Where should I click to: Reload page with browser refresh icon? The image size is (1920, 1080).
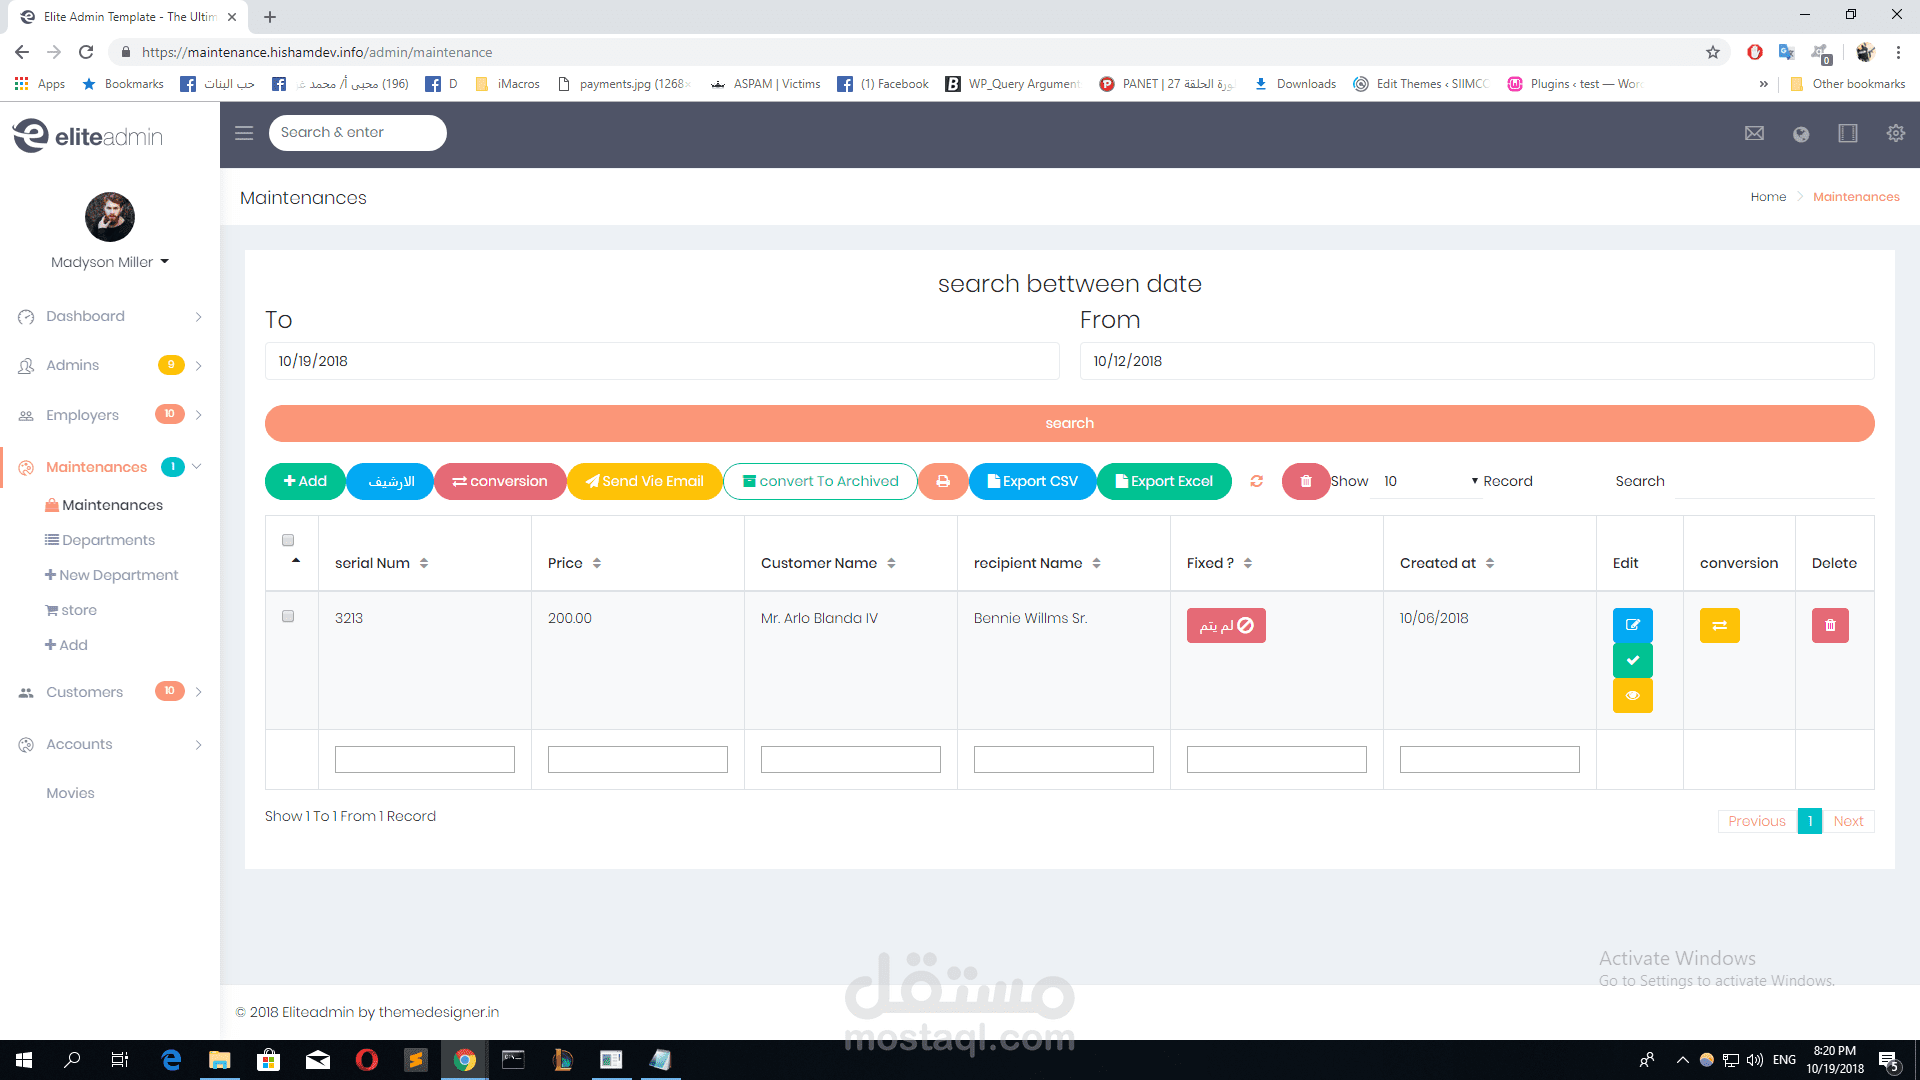86,52
